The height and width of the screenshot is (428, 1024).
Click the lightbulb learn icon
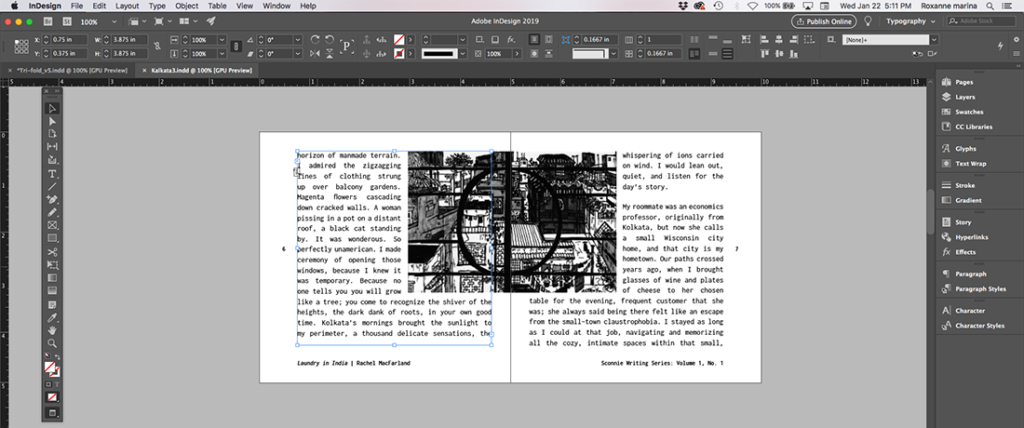[869, 22]
